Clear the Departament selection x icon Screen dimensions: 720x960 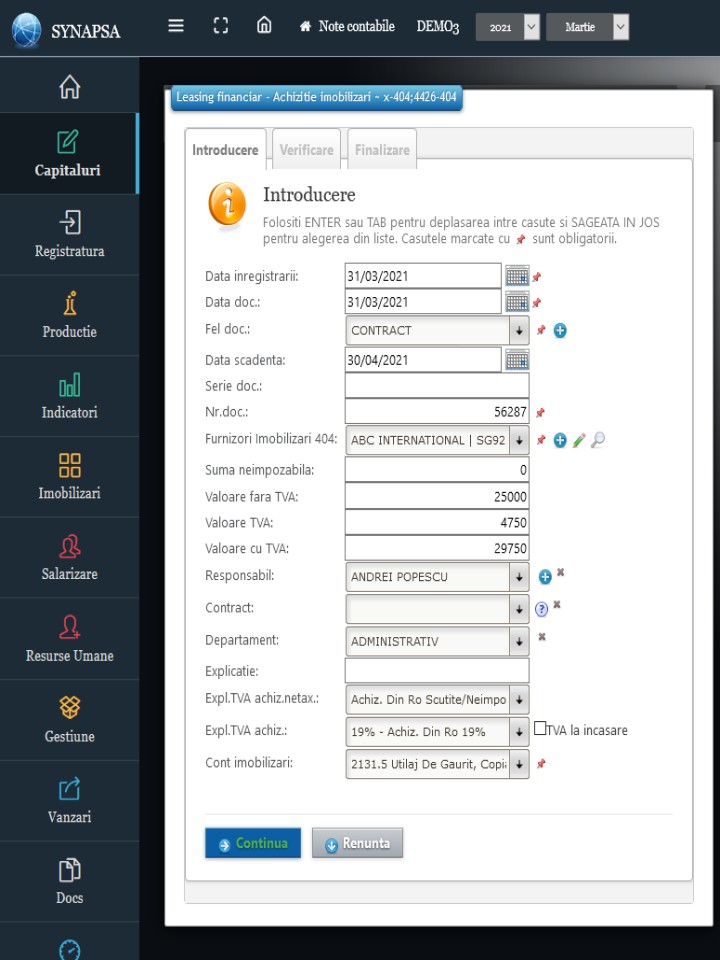point(542,637)
